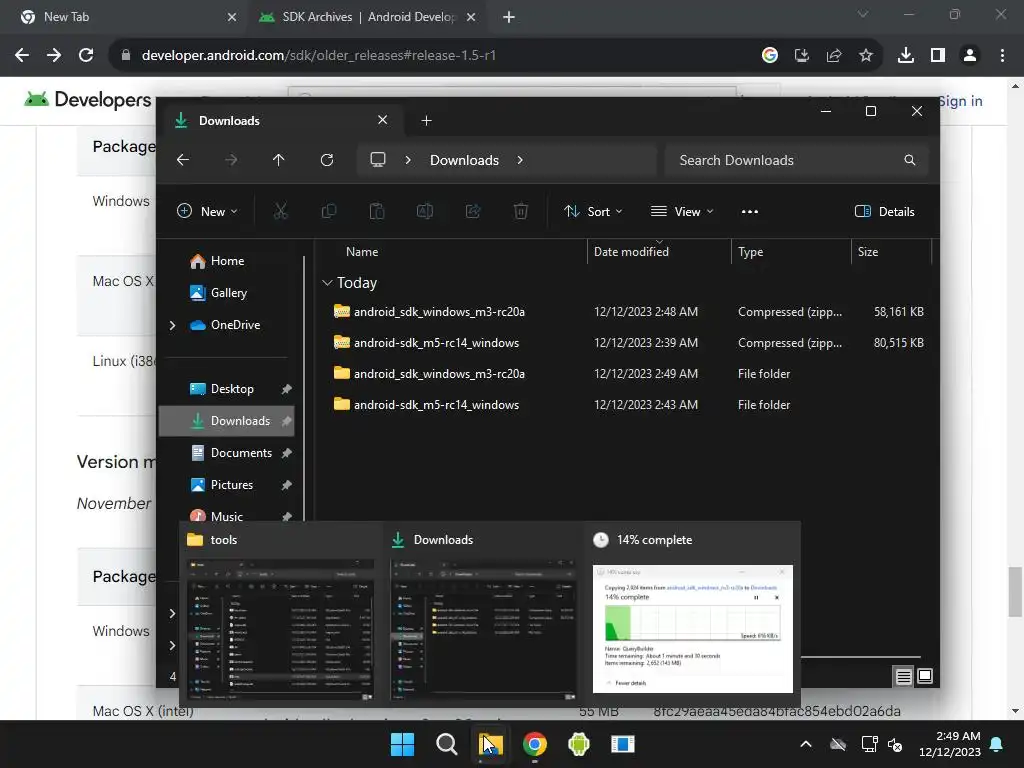Click chevron before Downloads in address bar

pyautogui.click(x=408, y=160)
